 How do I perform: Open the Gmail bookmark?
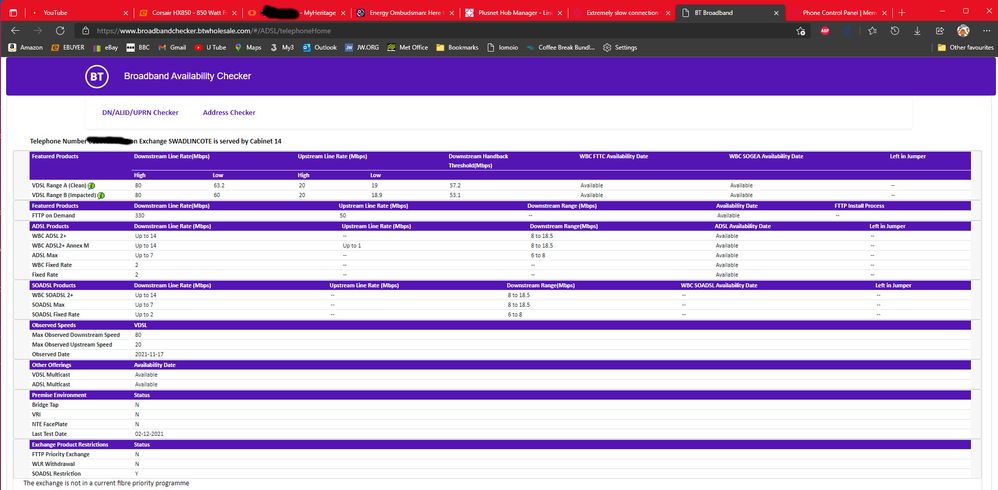(173, 47)
